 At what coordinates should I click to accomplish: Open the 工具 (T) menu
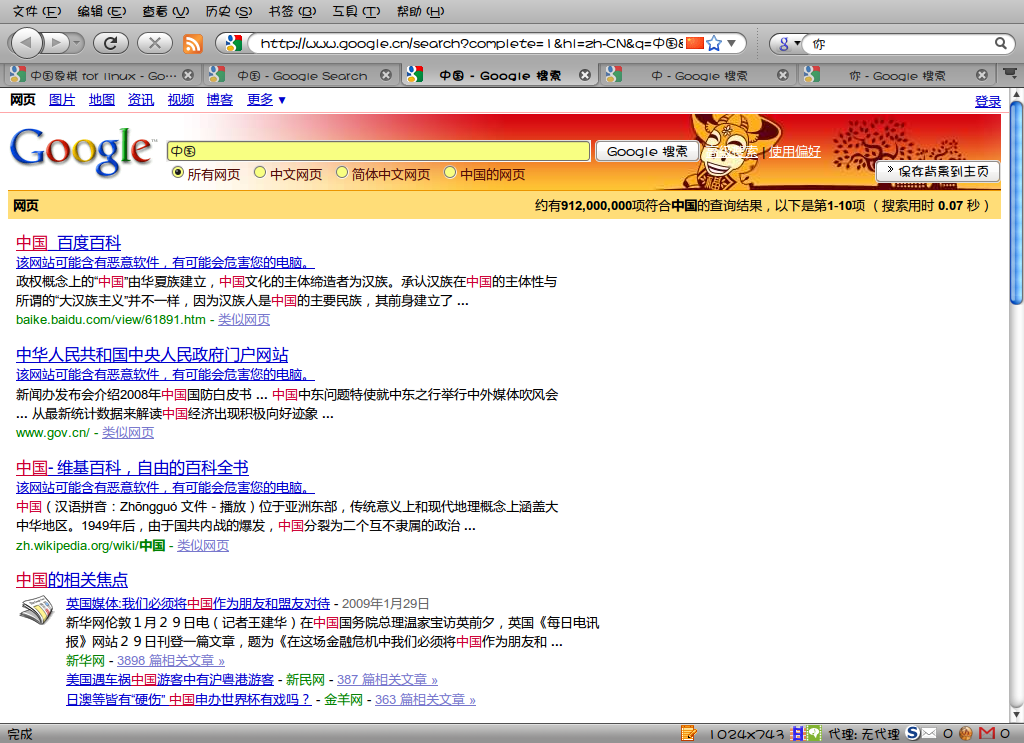356,11
